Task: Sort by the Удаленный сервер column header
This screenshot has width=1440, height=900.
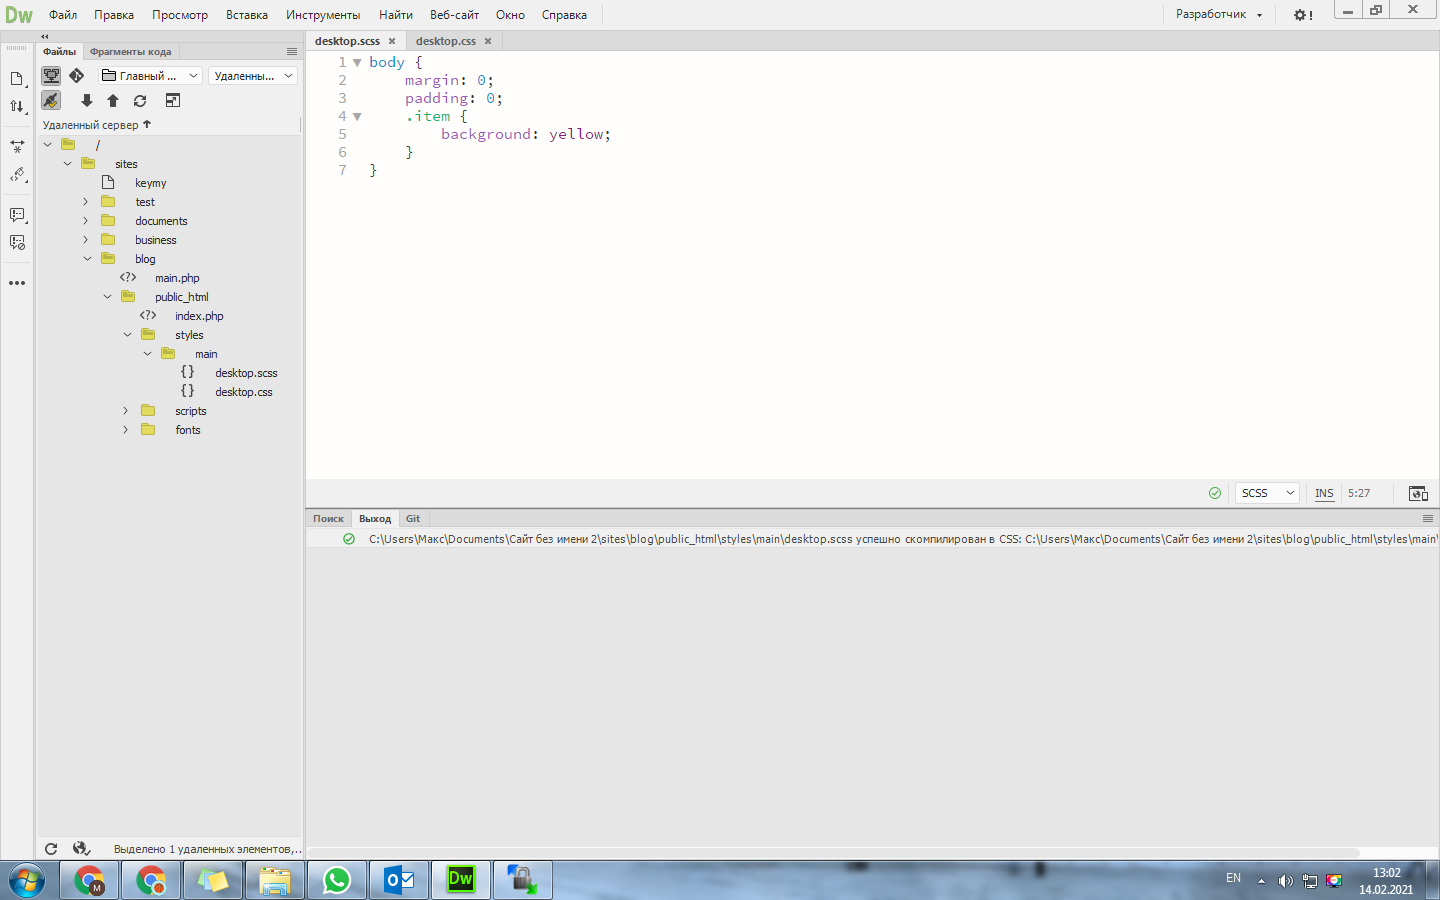Action: pos(97,125)
